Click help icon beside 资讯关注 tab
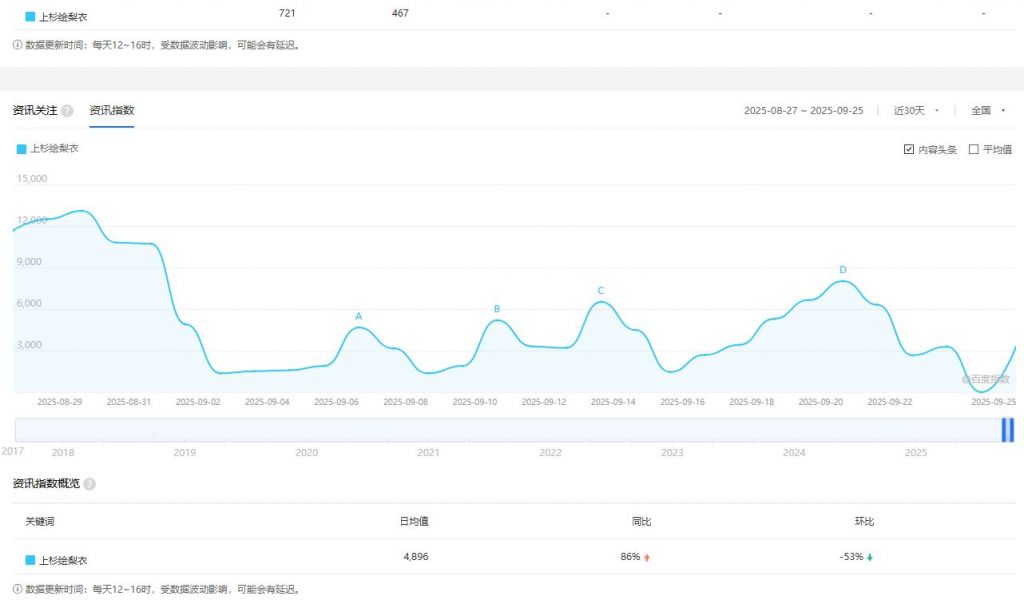Viewport: 1024px width, 600px height. pos(67,111)
